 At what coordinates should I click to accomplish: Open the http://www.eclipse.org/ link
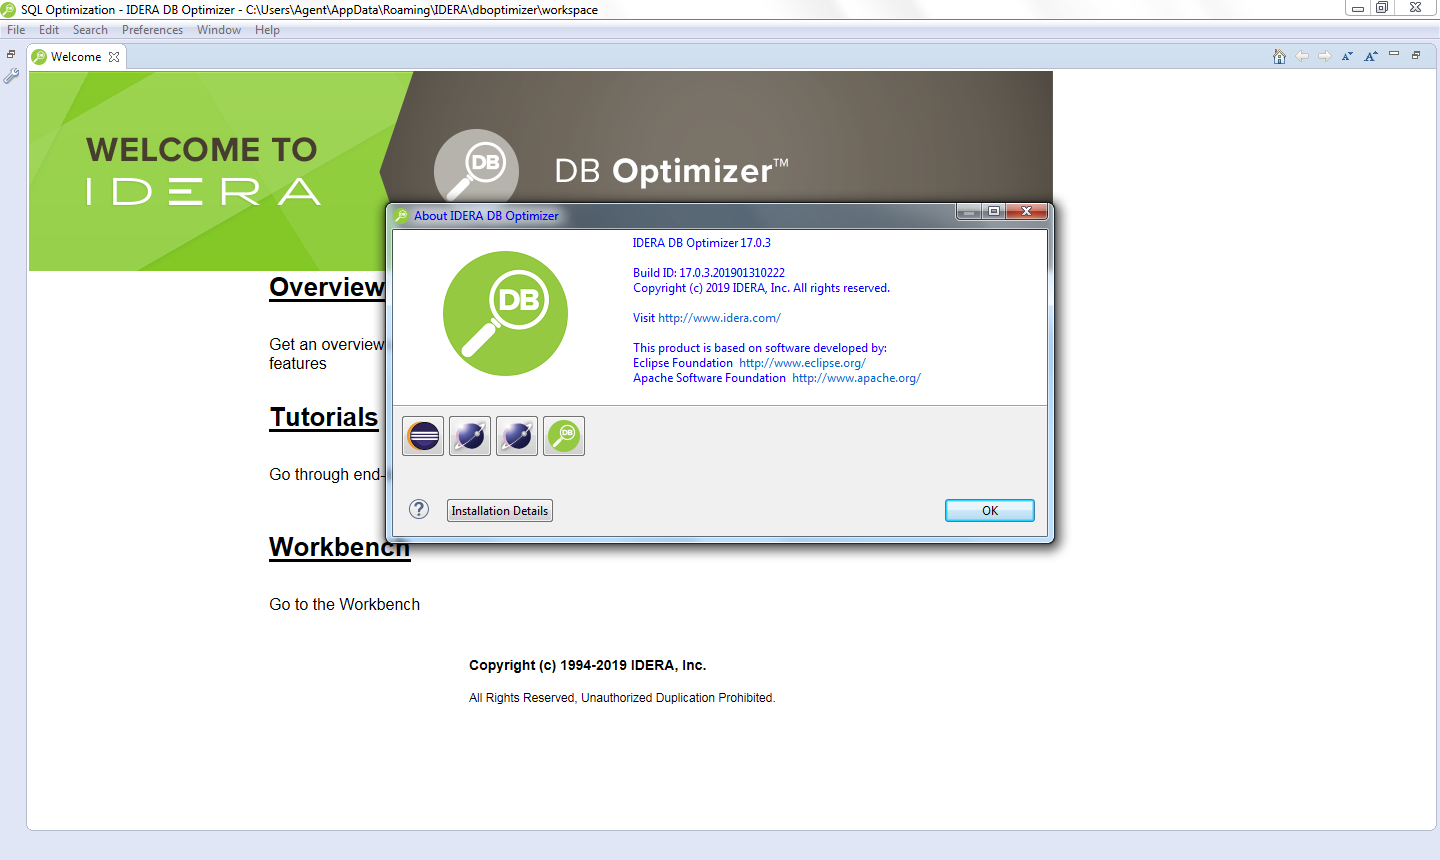(x=802, y=363)
